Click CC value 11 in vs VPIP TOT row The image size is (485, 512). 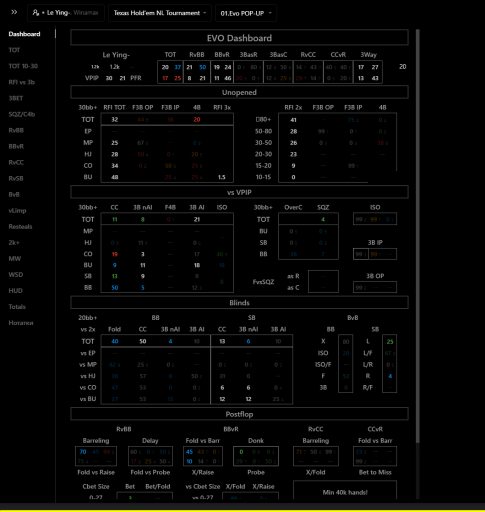click(115, 219)
